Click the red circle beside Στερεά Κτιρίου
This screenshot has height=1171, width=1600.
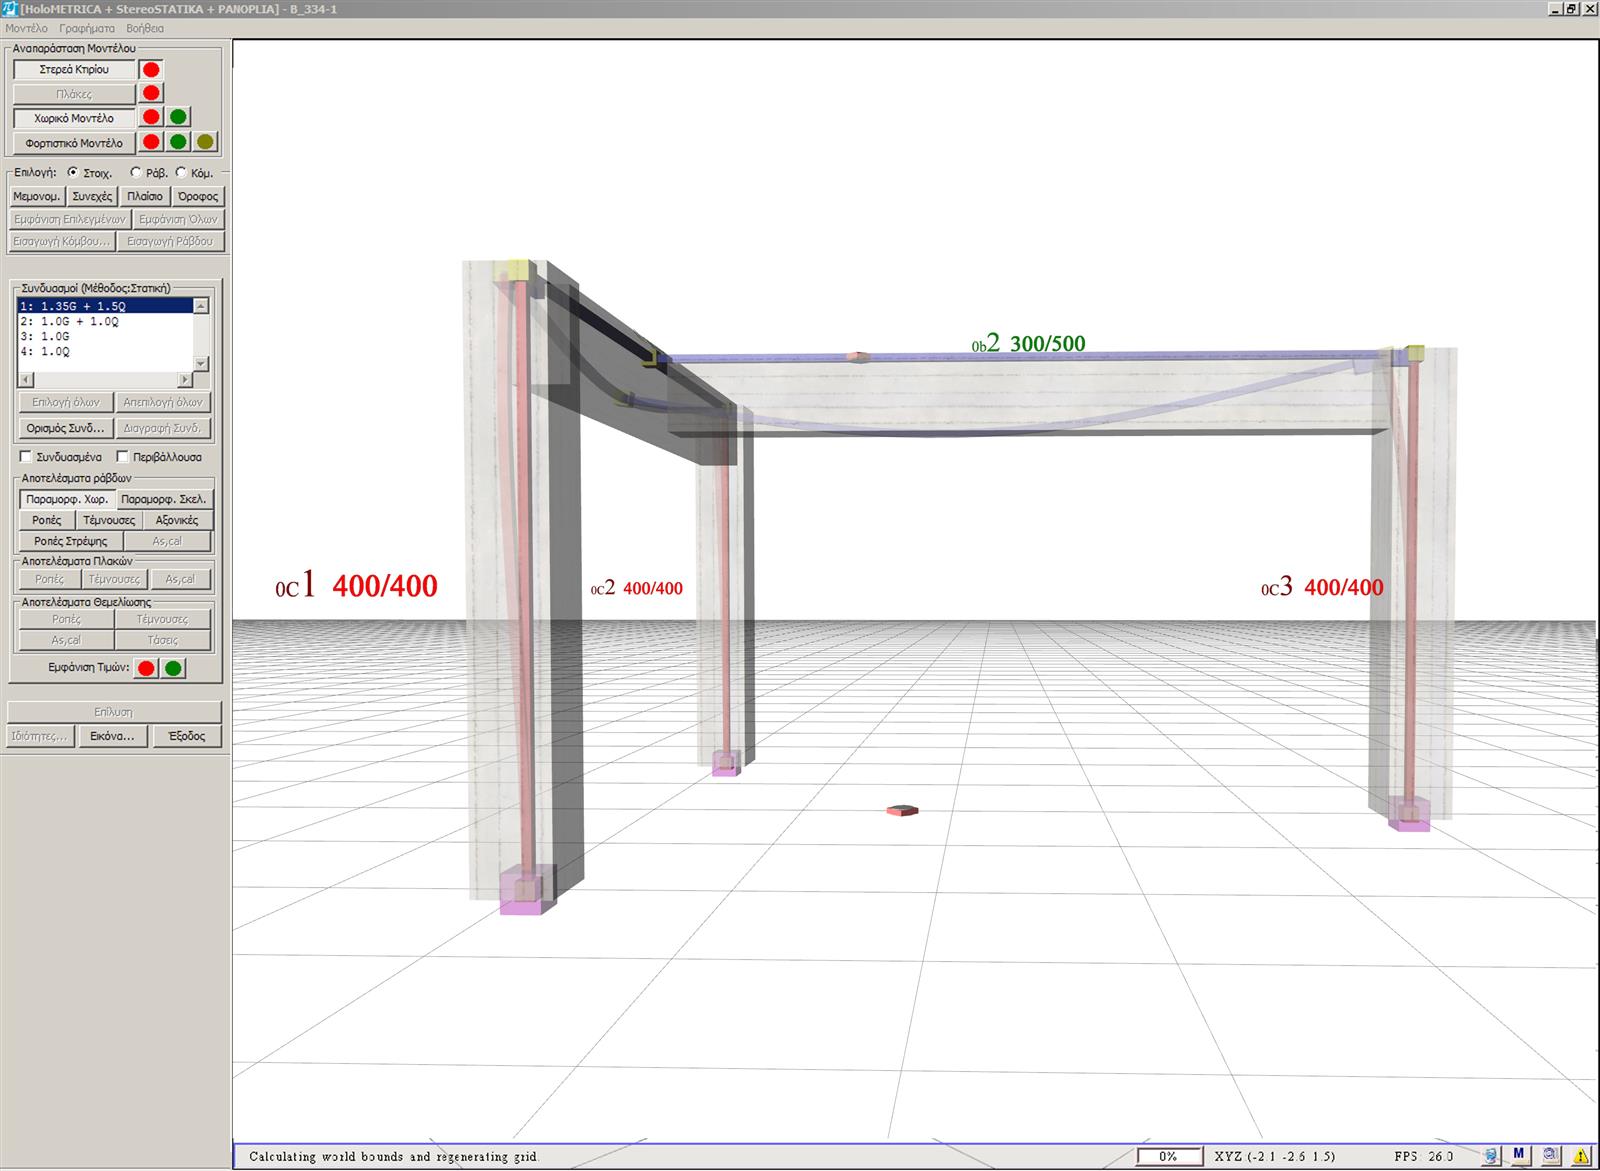(151, 70)
